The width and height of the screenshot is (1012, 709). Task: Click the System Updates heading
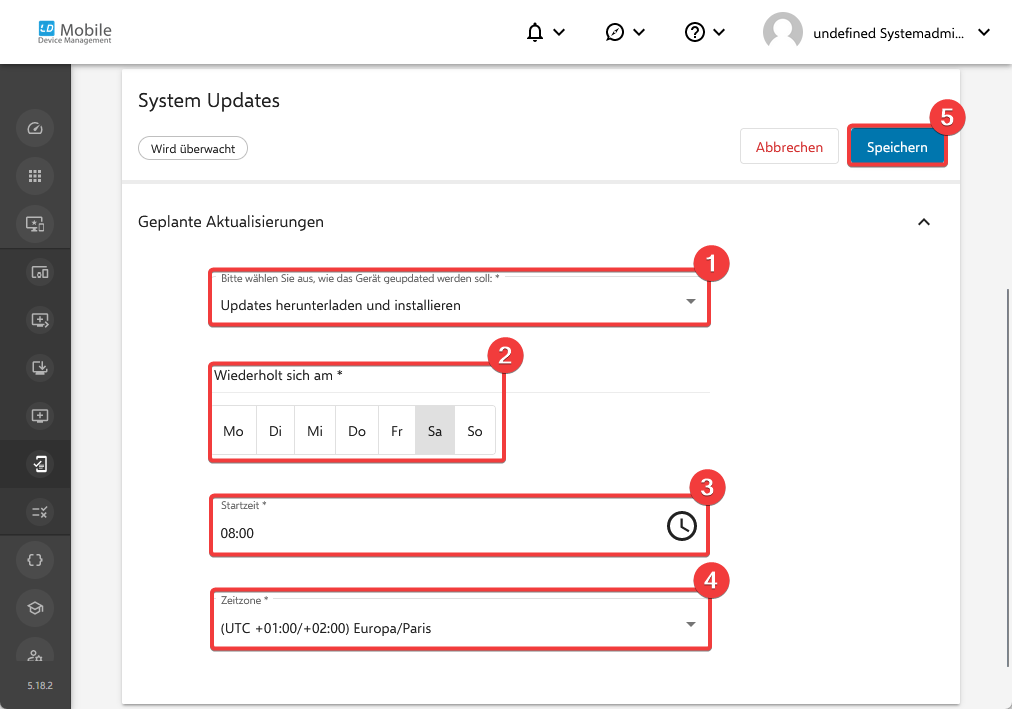[x=209, y=101]
